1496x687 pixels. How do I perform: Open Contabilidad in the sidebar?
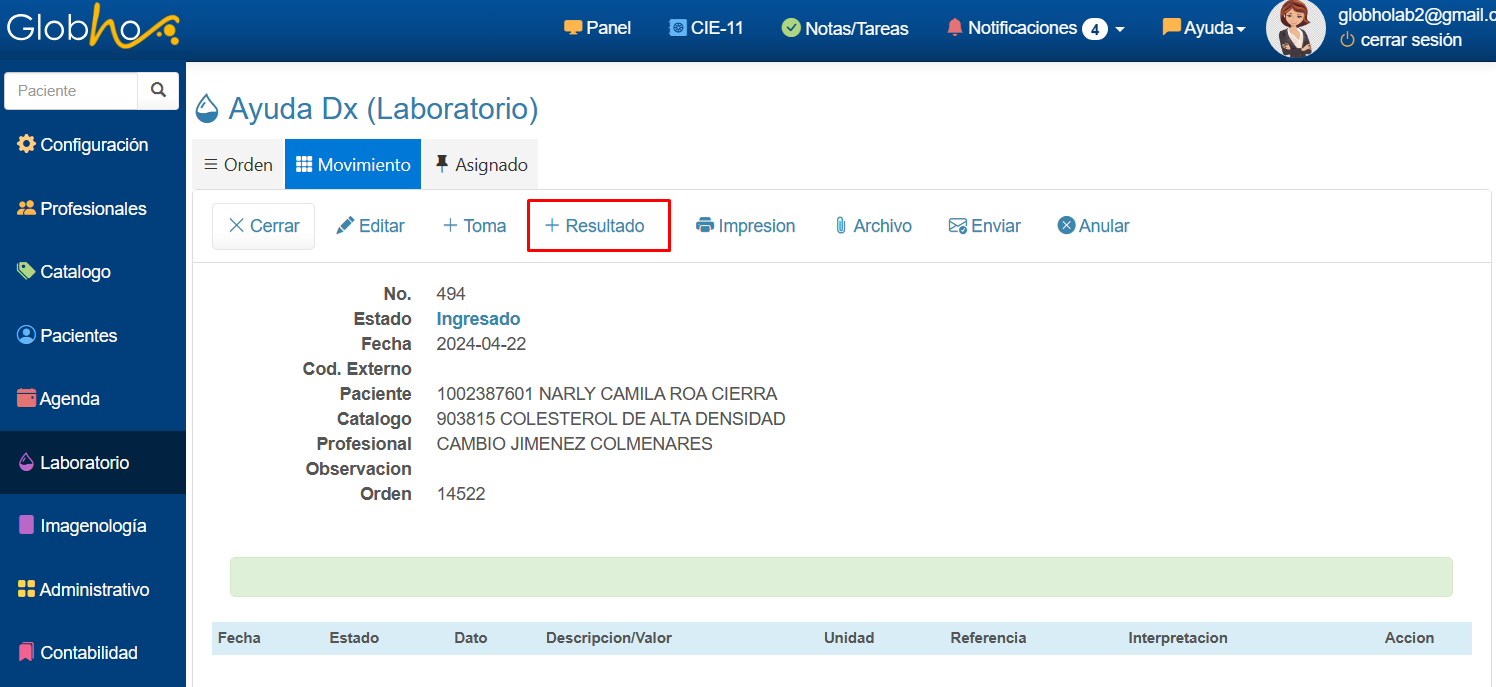(77, 653)
